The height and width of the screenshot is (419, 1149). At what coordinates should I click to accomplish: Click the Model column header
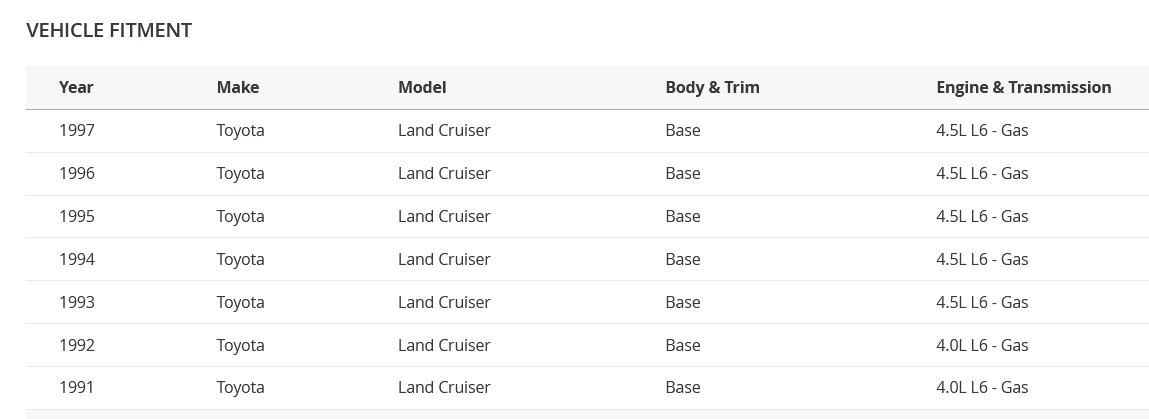422,87
